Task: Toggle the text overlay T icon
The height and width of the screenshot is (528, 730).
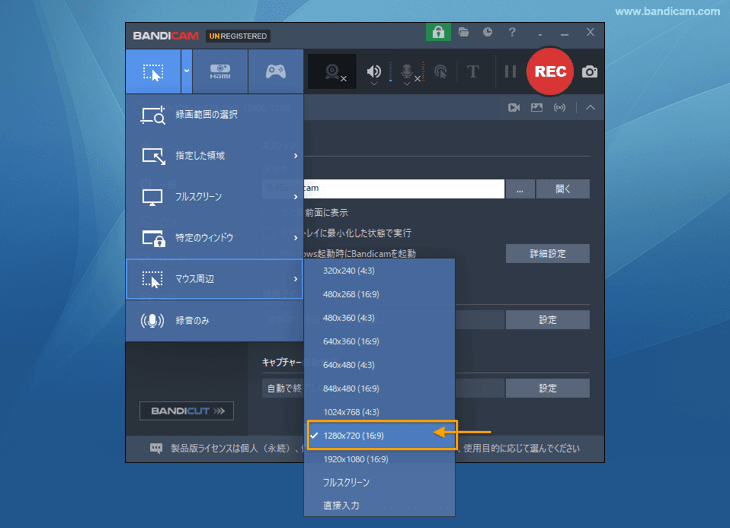Action: (x=473, y=71)
